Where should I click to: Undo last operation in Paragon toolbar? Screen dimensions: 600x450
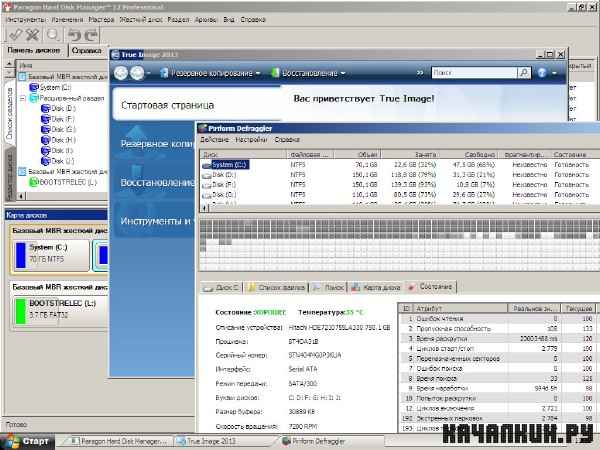(74, 35)
